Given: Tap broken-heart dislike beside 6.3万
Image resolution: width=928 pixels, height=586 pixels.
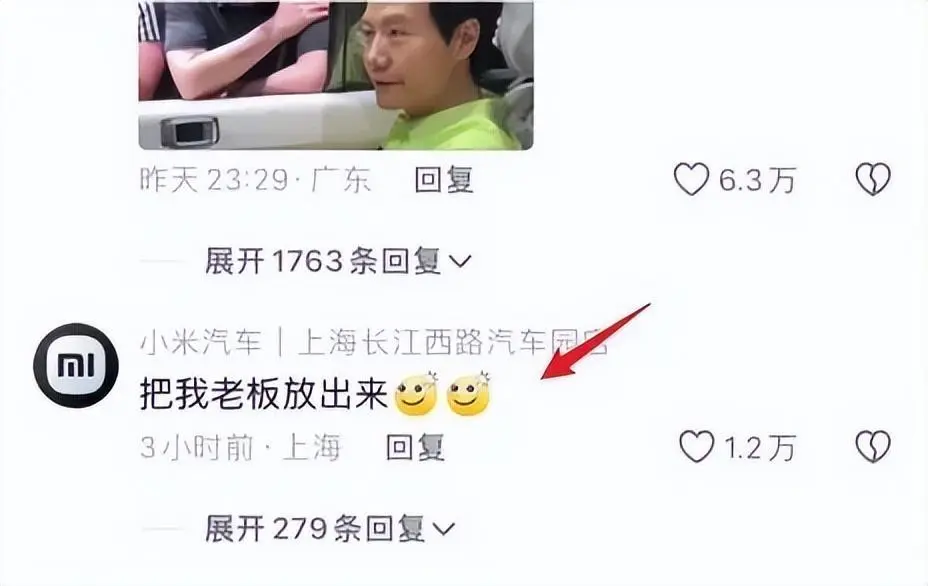Looking at the screenshot, I should (873, 179).
